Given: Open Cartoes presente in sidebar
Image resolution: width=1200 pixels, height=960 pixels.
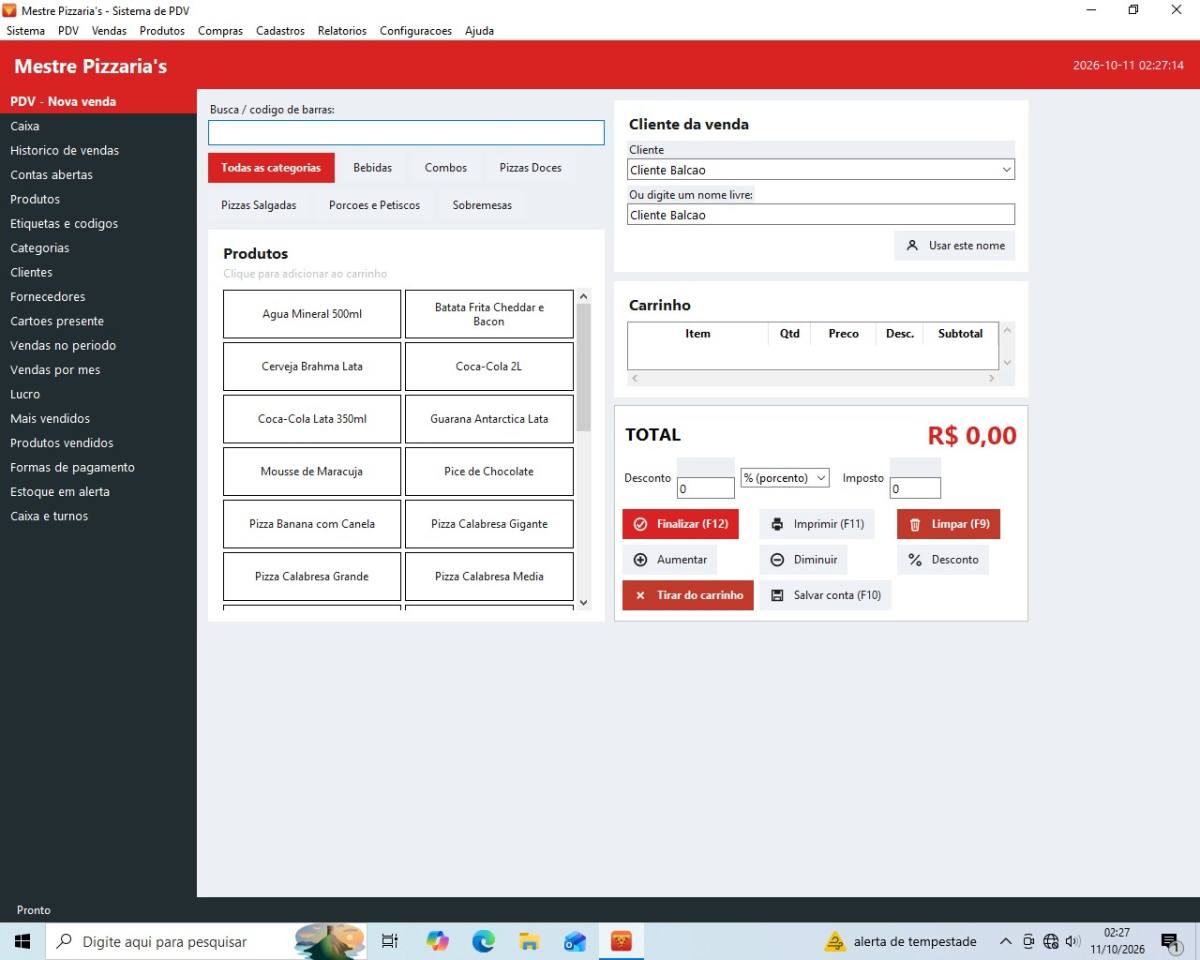Looking at the screenshot, I should (57, 321).
